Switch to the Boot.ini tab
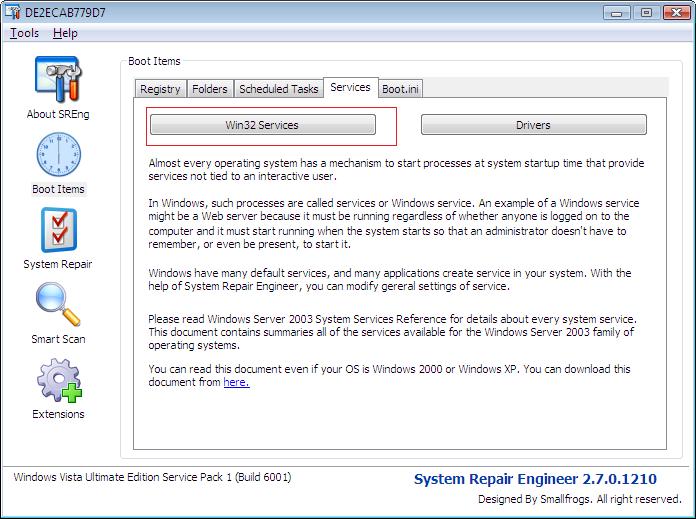Image resolution: width=696 pixels, height=519 pixels. pyautogui.click(x=401, y=89)
